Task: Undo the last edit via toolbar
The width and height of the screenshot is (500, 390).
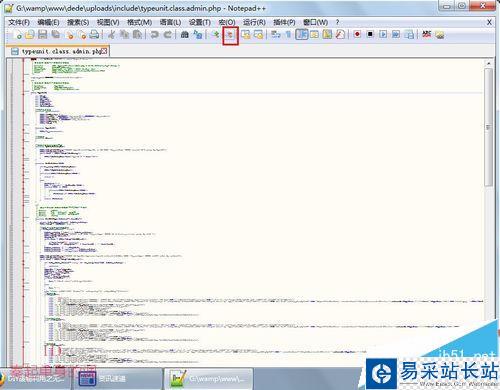Action: (154, 34)
